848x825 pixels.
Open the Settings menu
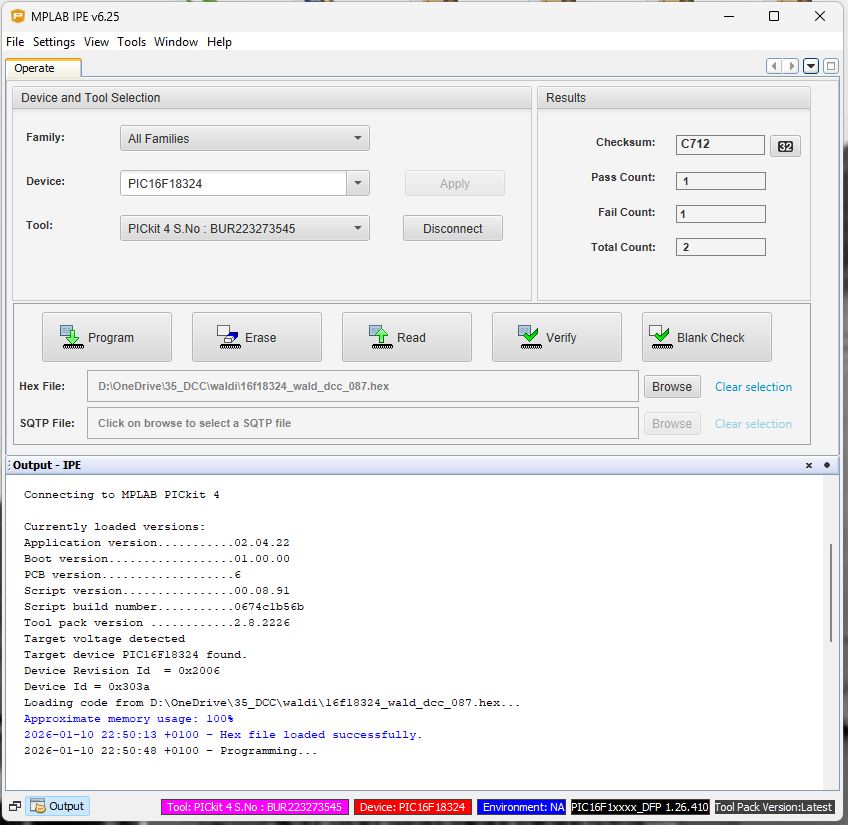[54, 42]
